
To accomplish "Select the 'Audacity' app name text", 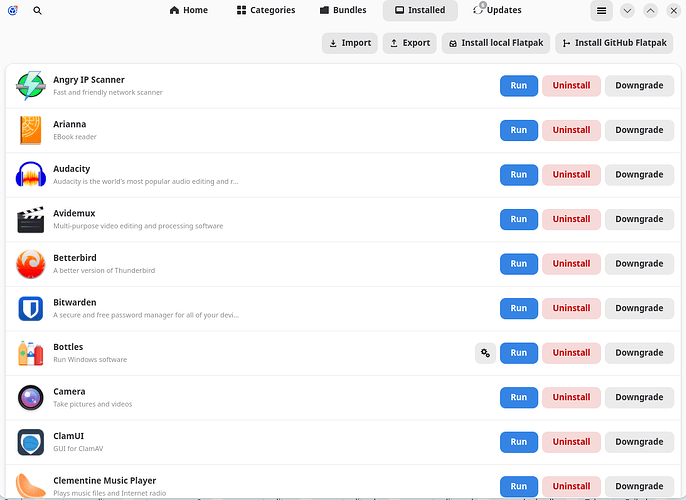I will point(72,169).
